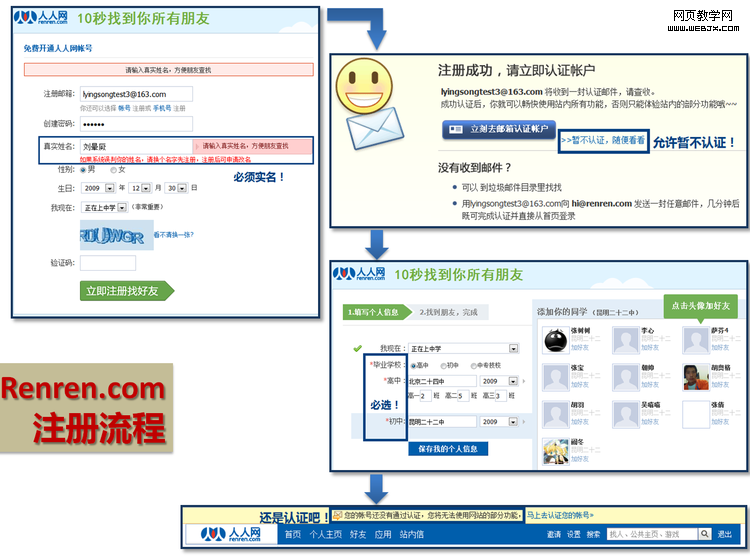The width and height of the screenshot is (750, 556).
Task: Click the 保存我的个人信息 button
Action: 448,449
